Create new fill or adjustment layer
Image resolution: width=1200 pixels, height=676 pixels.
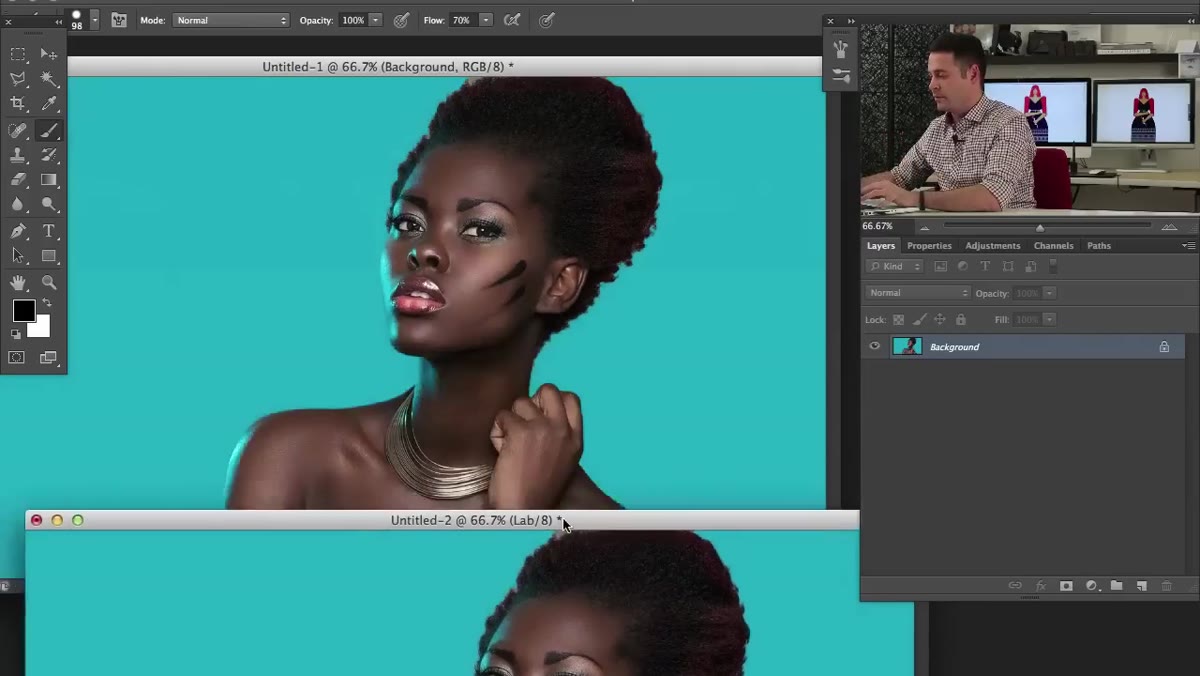click(1091, 586)
